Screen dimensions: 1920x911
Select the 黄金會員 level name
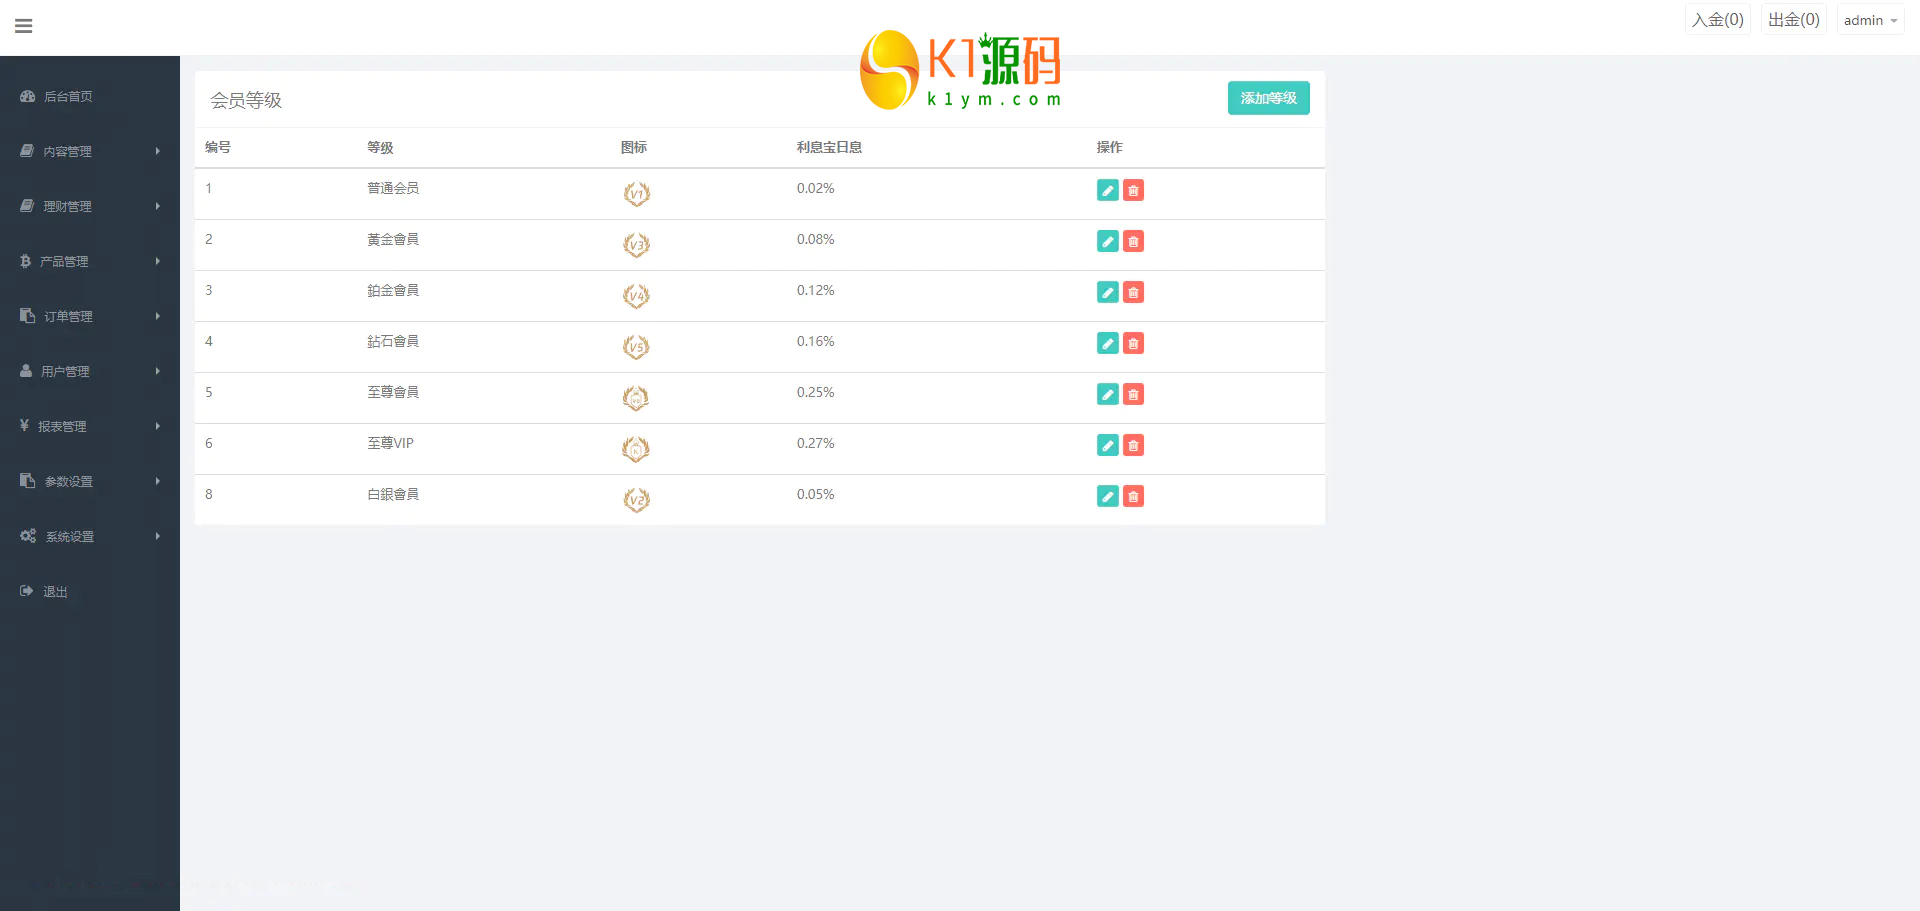click(x=393, y=240)
